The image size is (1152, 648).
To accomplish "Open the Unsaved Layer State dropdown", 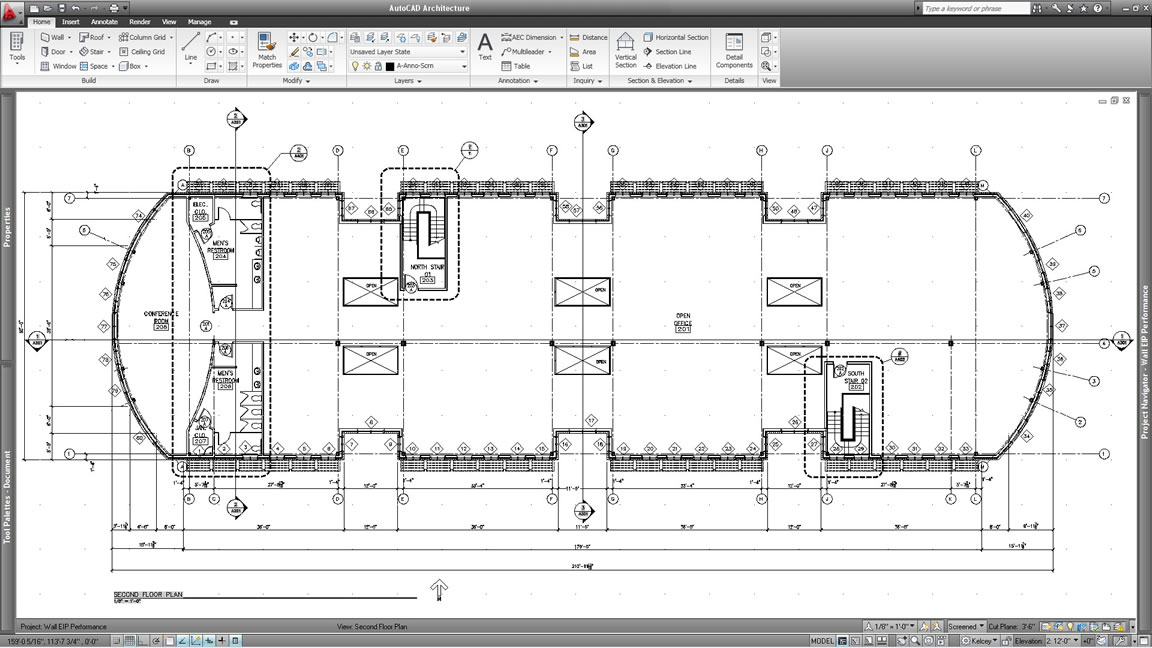I will tap(407, 51).
